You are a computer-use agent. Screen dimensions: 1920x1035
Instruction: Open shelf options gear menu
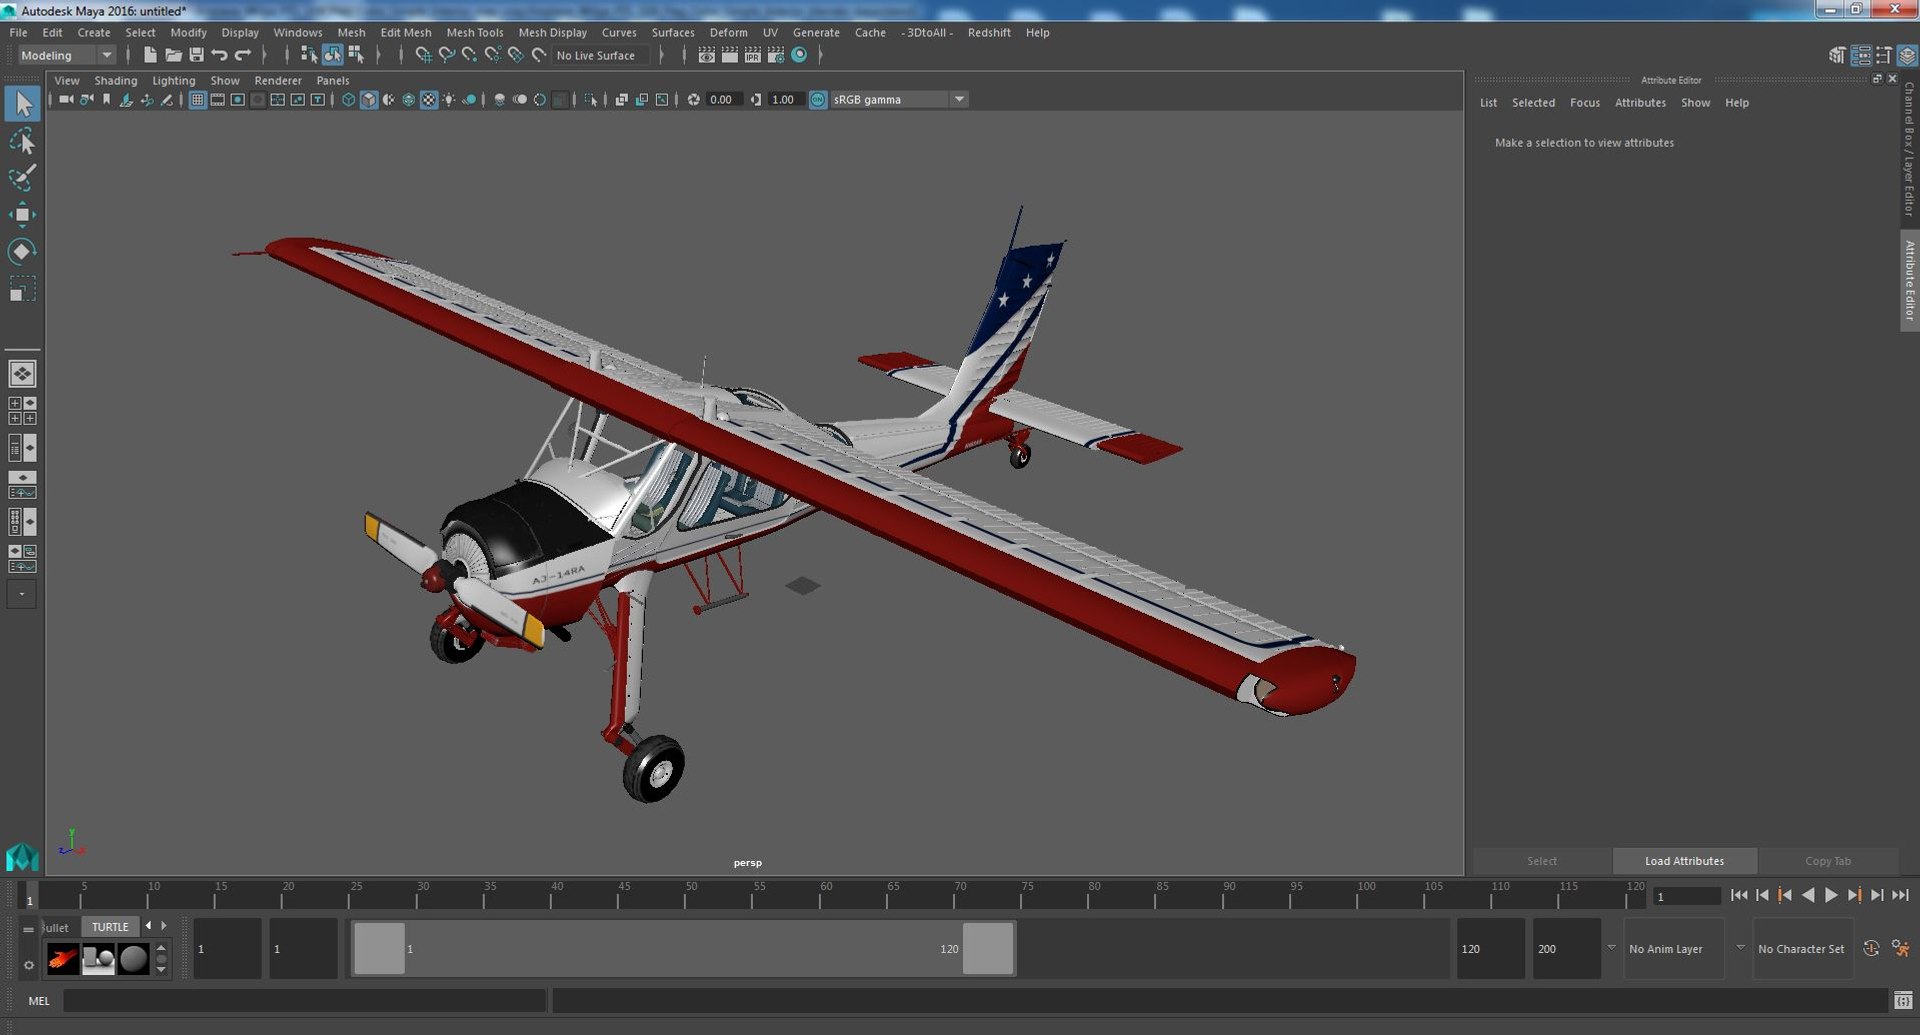28,965
